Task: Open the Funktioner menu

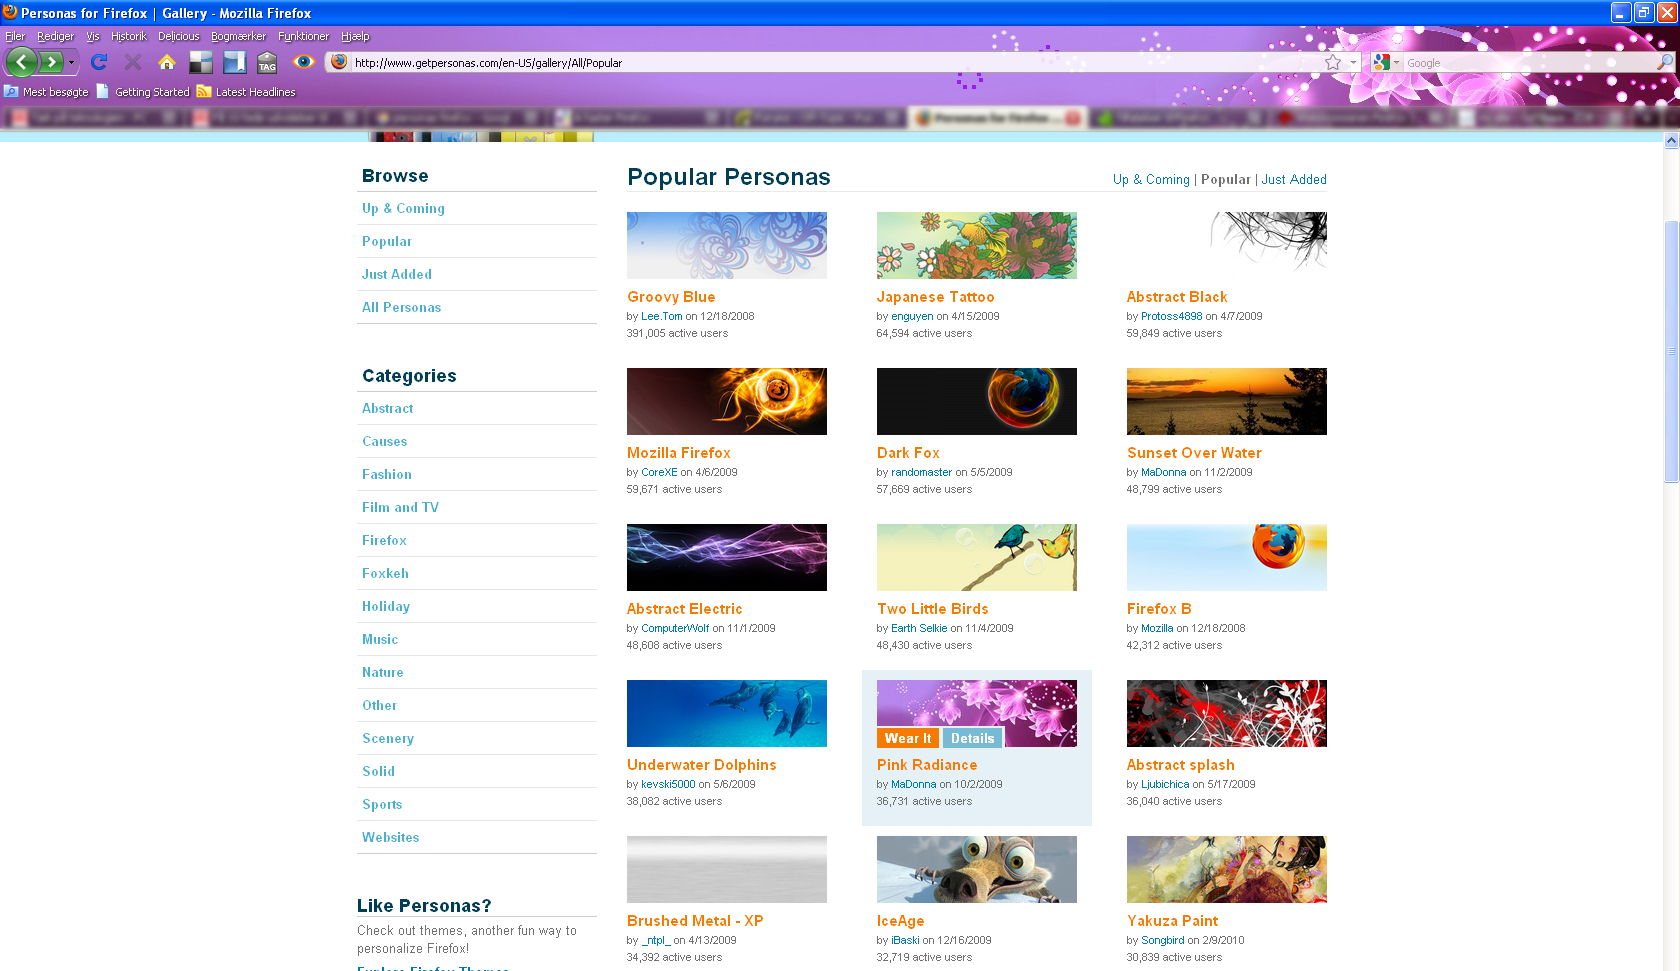Action: 303,36
